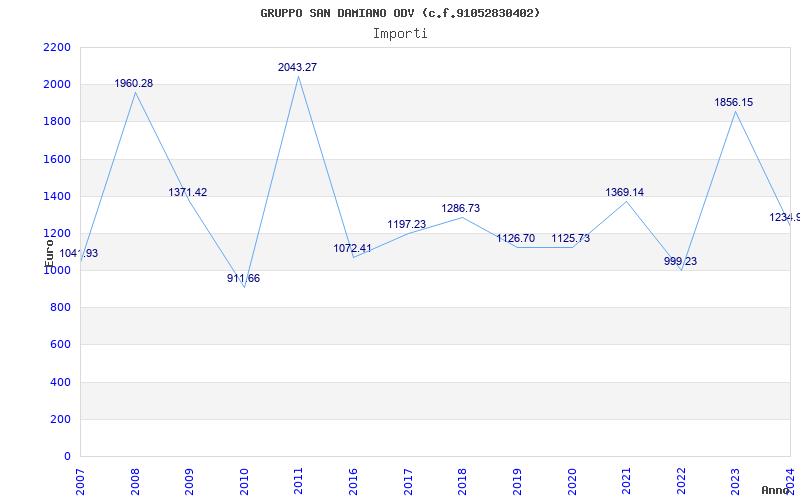The height and width of the screenshot is (500, 800).
Task: Select the 1286.73 data label
Action: click(x=461, y=209)
